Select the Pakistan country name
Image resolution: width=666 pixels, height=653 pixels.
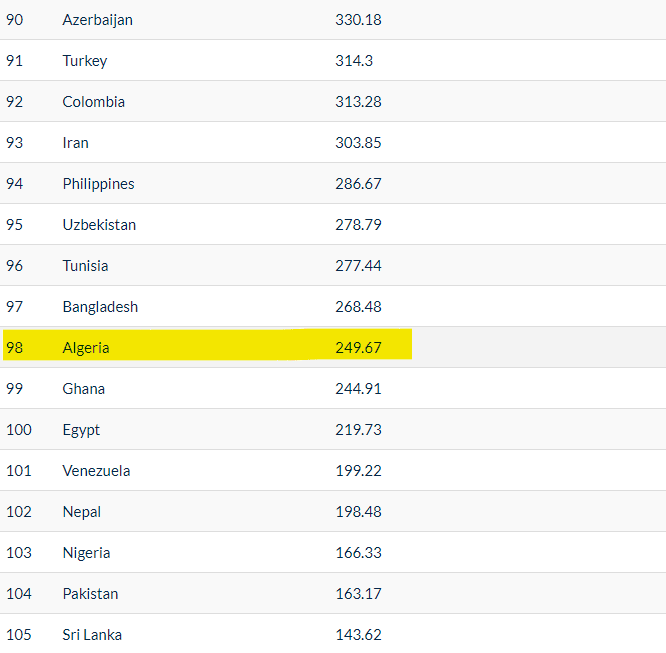pos(90,594)
